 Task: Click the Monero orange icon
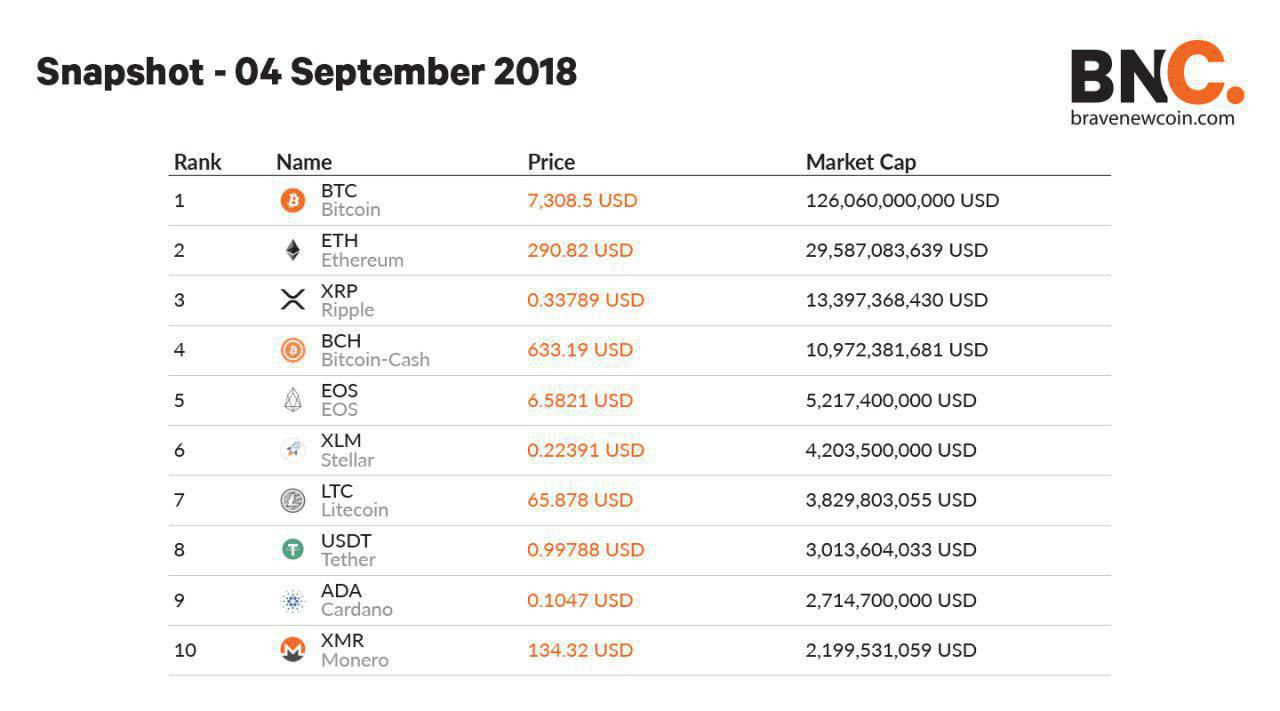click(x=292, y=650)
